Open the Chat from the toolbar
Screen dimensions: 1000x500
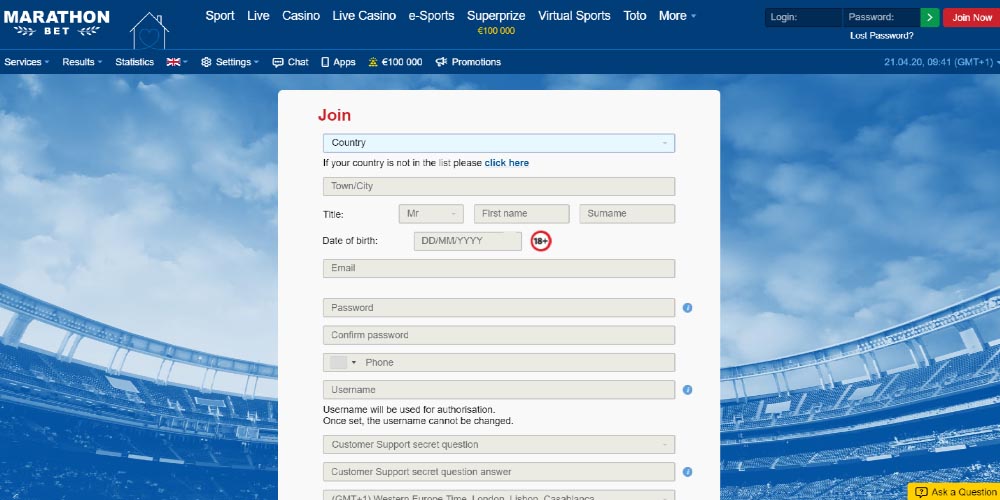pyautogui.click(x=290, y=62)
